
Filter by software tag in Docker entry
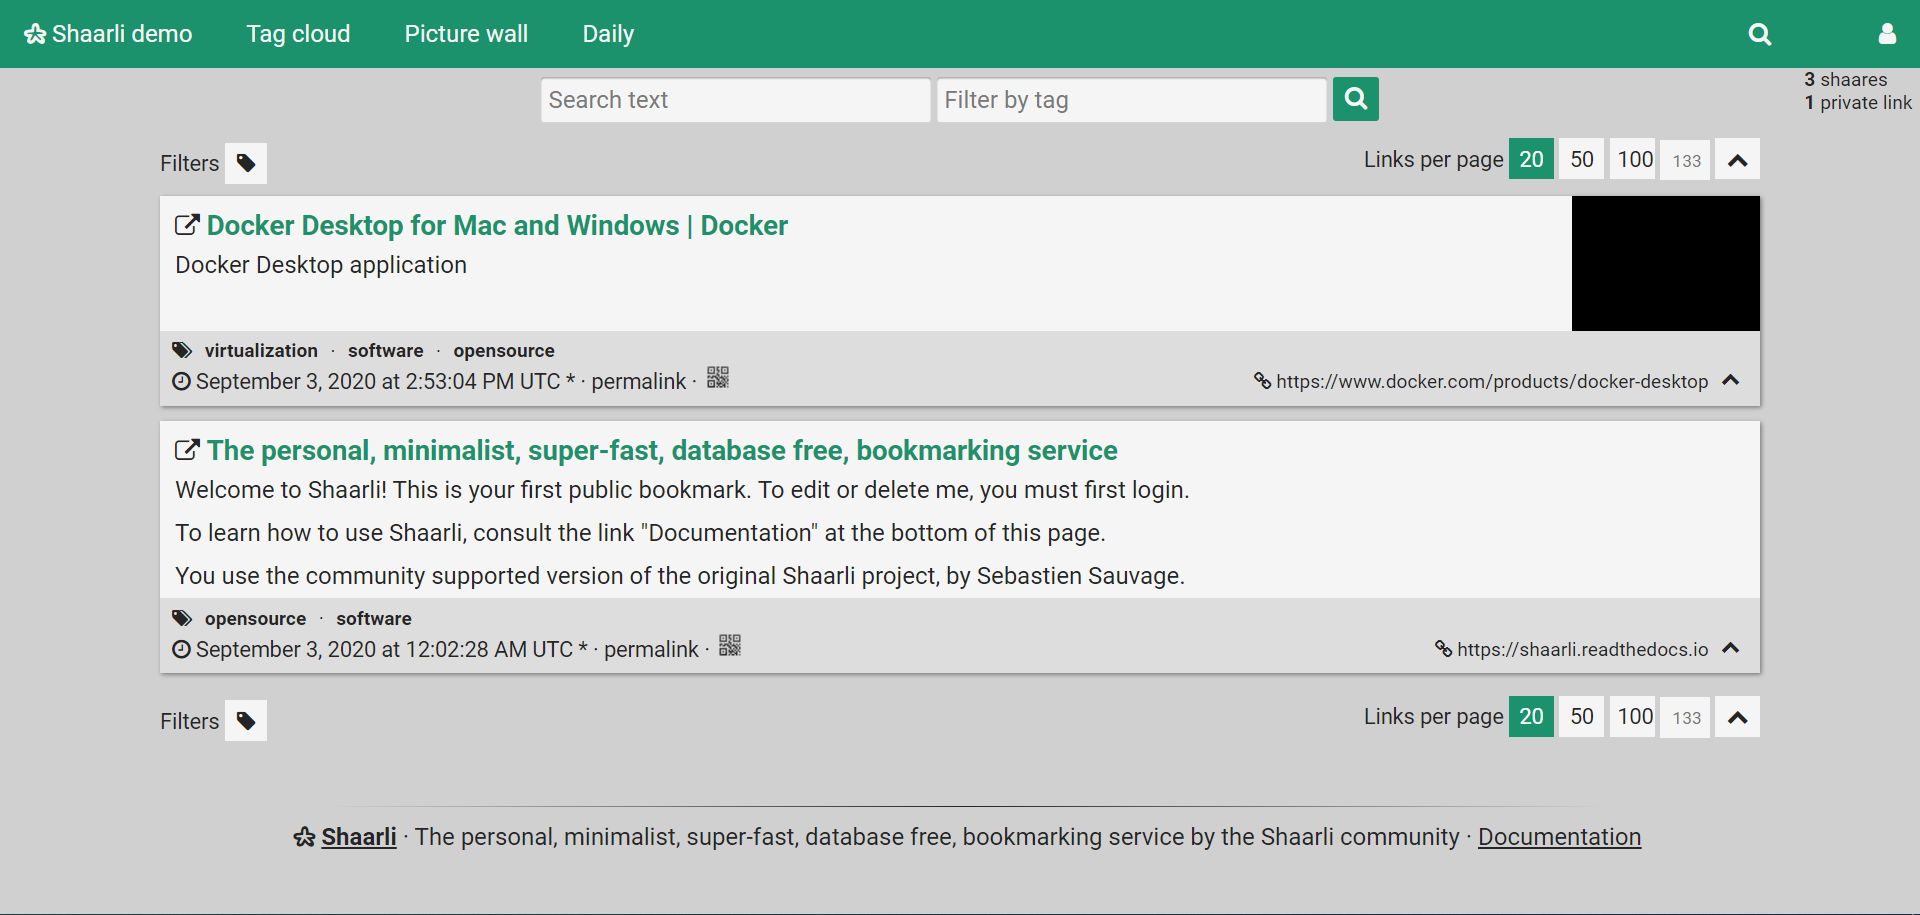point(385,351)
